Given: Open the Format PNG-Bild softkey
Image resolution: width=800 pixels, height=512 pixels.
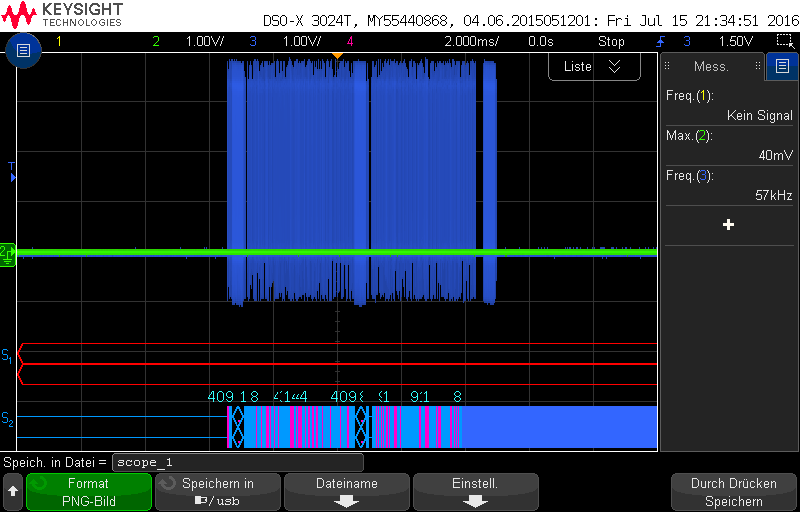Looking at the screenshot, I should pos(89,491).
